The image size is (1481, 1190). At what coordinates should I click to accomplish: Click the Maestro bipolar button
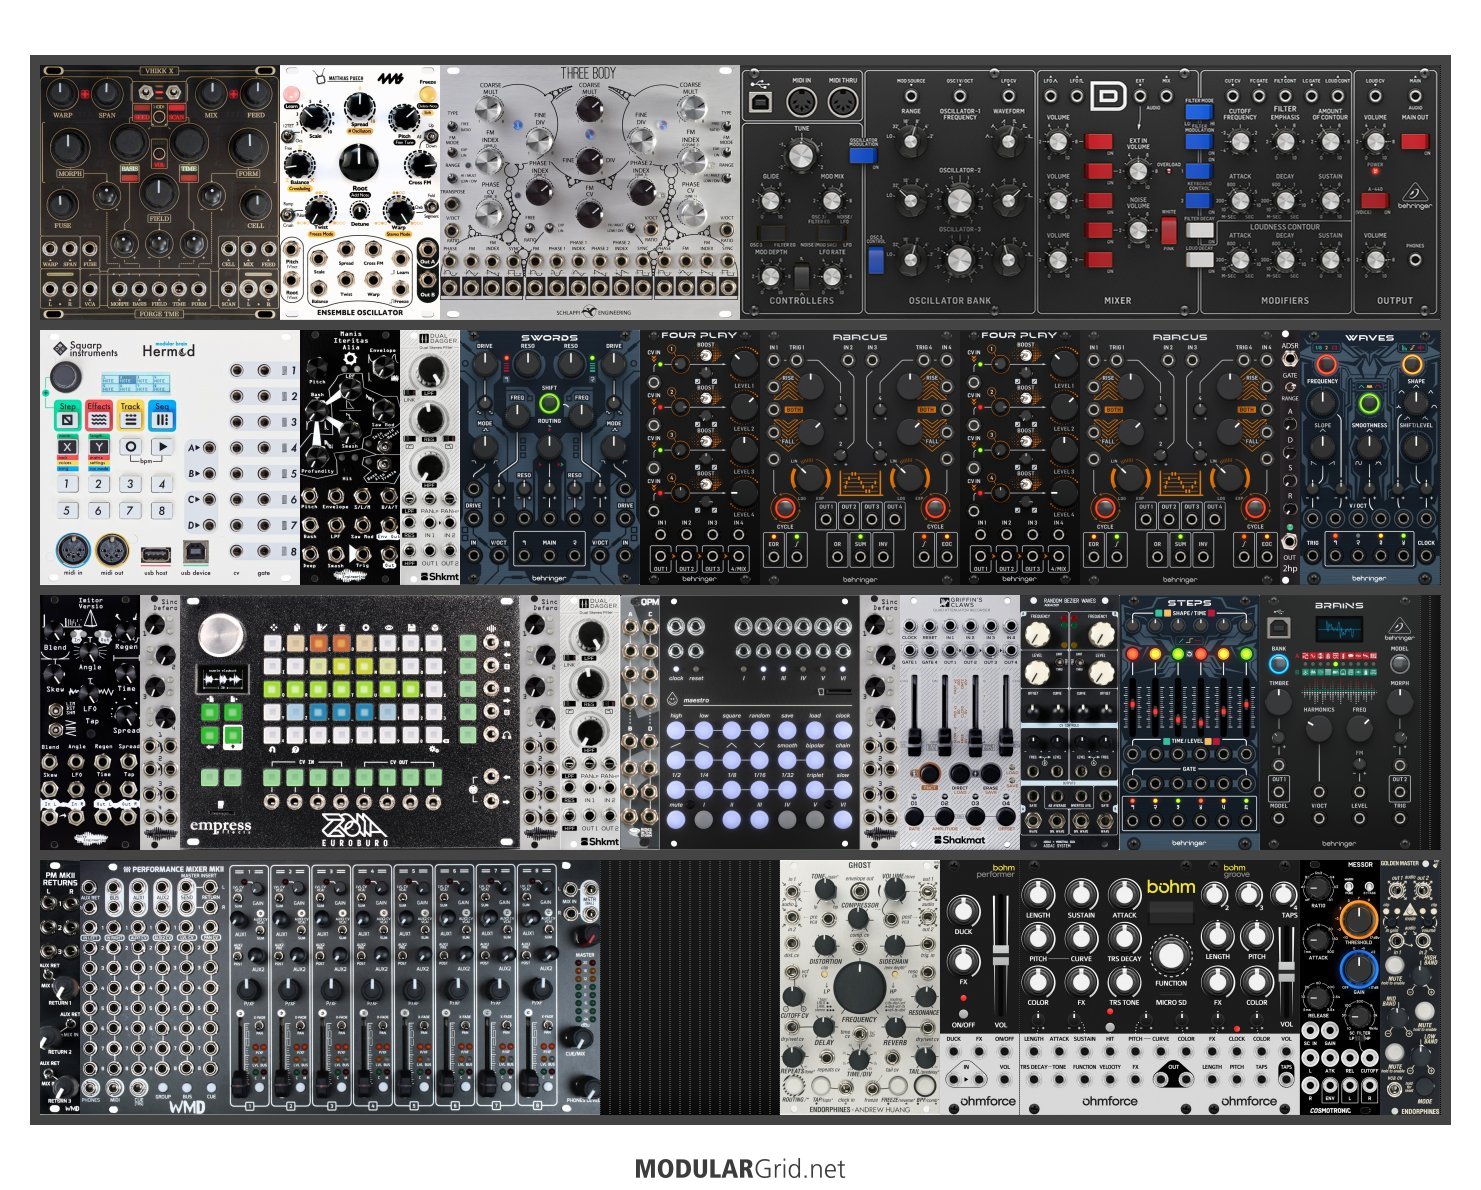click(x=815, y=760)
